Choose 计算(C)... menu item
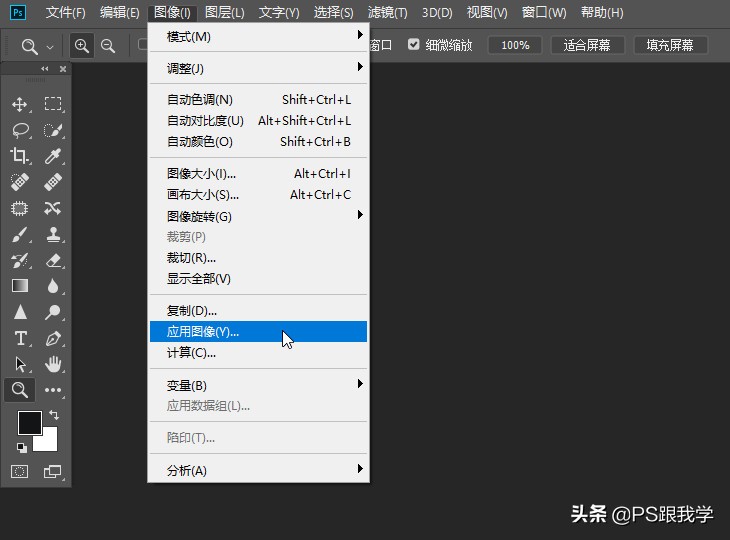This screenshot has height=540, width=730. [258, 352]
